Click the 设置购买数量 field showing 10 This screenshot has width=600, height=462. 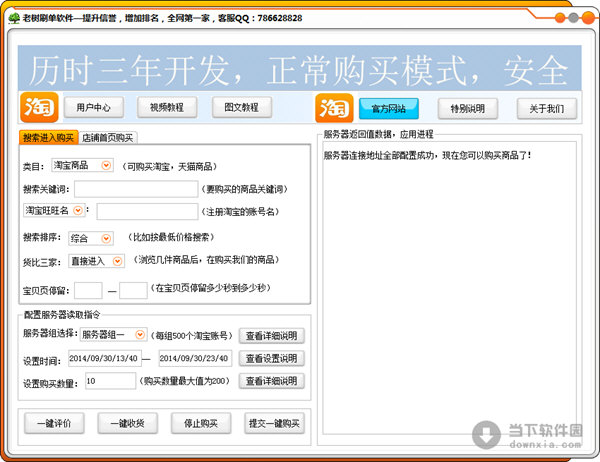click(111, 381)
